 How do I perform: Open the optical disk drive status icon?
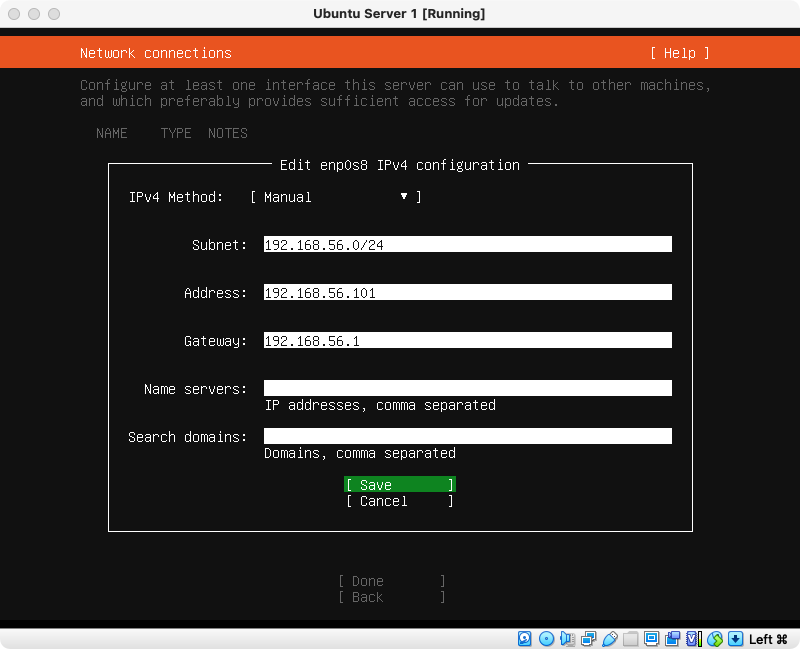click(546, 638)
